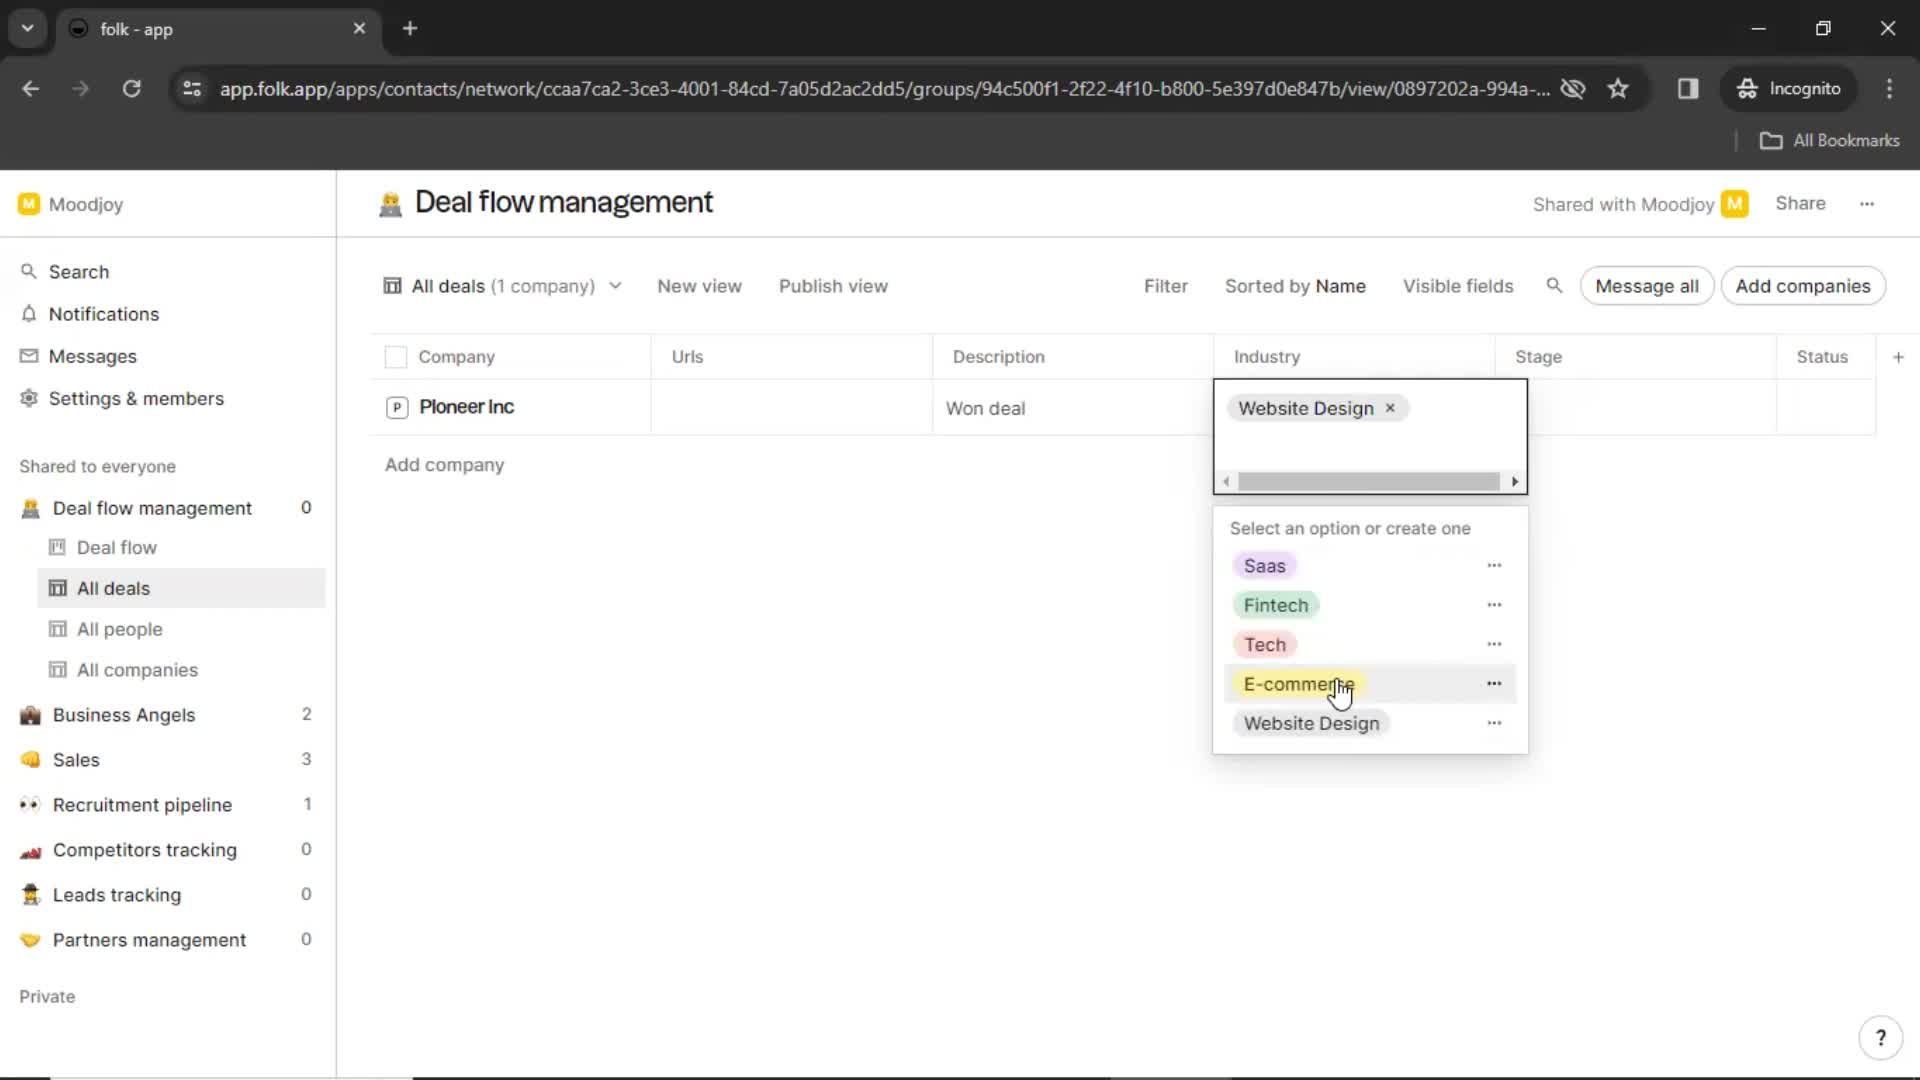Click the horizontal scrollbar in Industry editor
The image size is (1920, 1080).
point(1369,481)
